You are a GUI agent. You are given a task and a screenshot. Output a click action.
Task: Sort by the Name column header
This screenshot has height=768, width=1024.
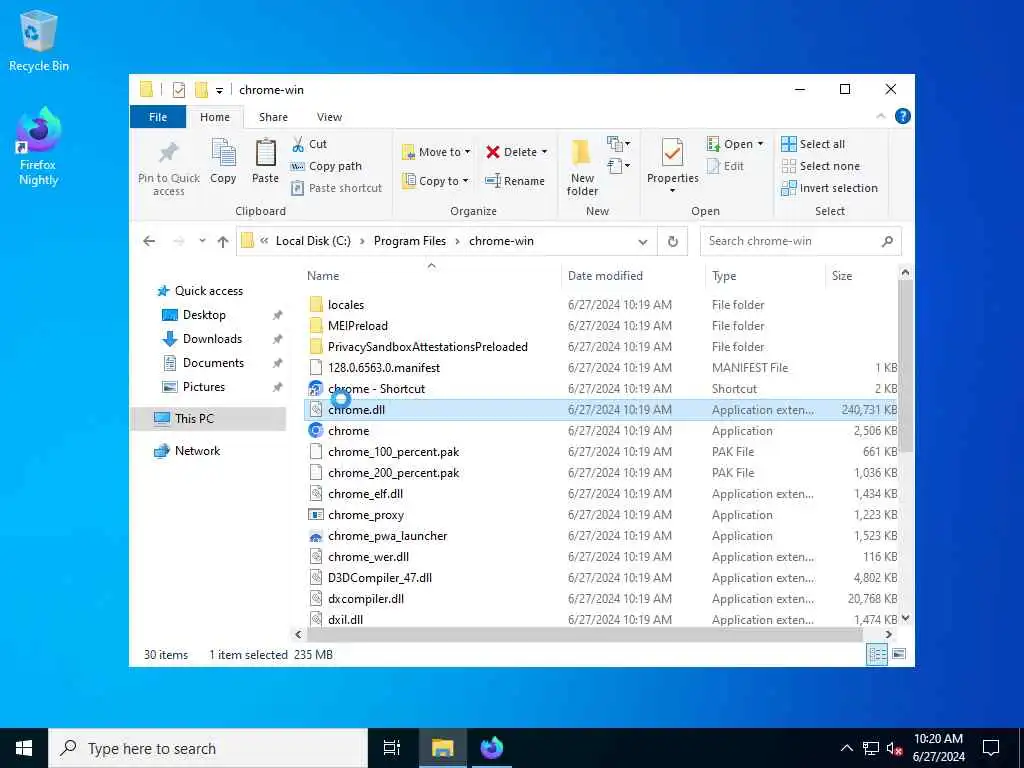(x=431, y=276)
